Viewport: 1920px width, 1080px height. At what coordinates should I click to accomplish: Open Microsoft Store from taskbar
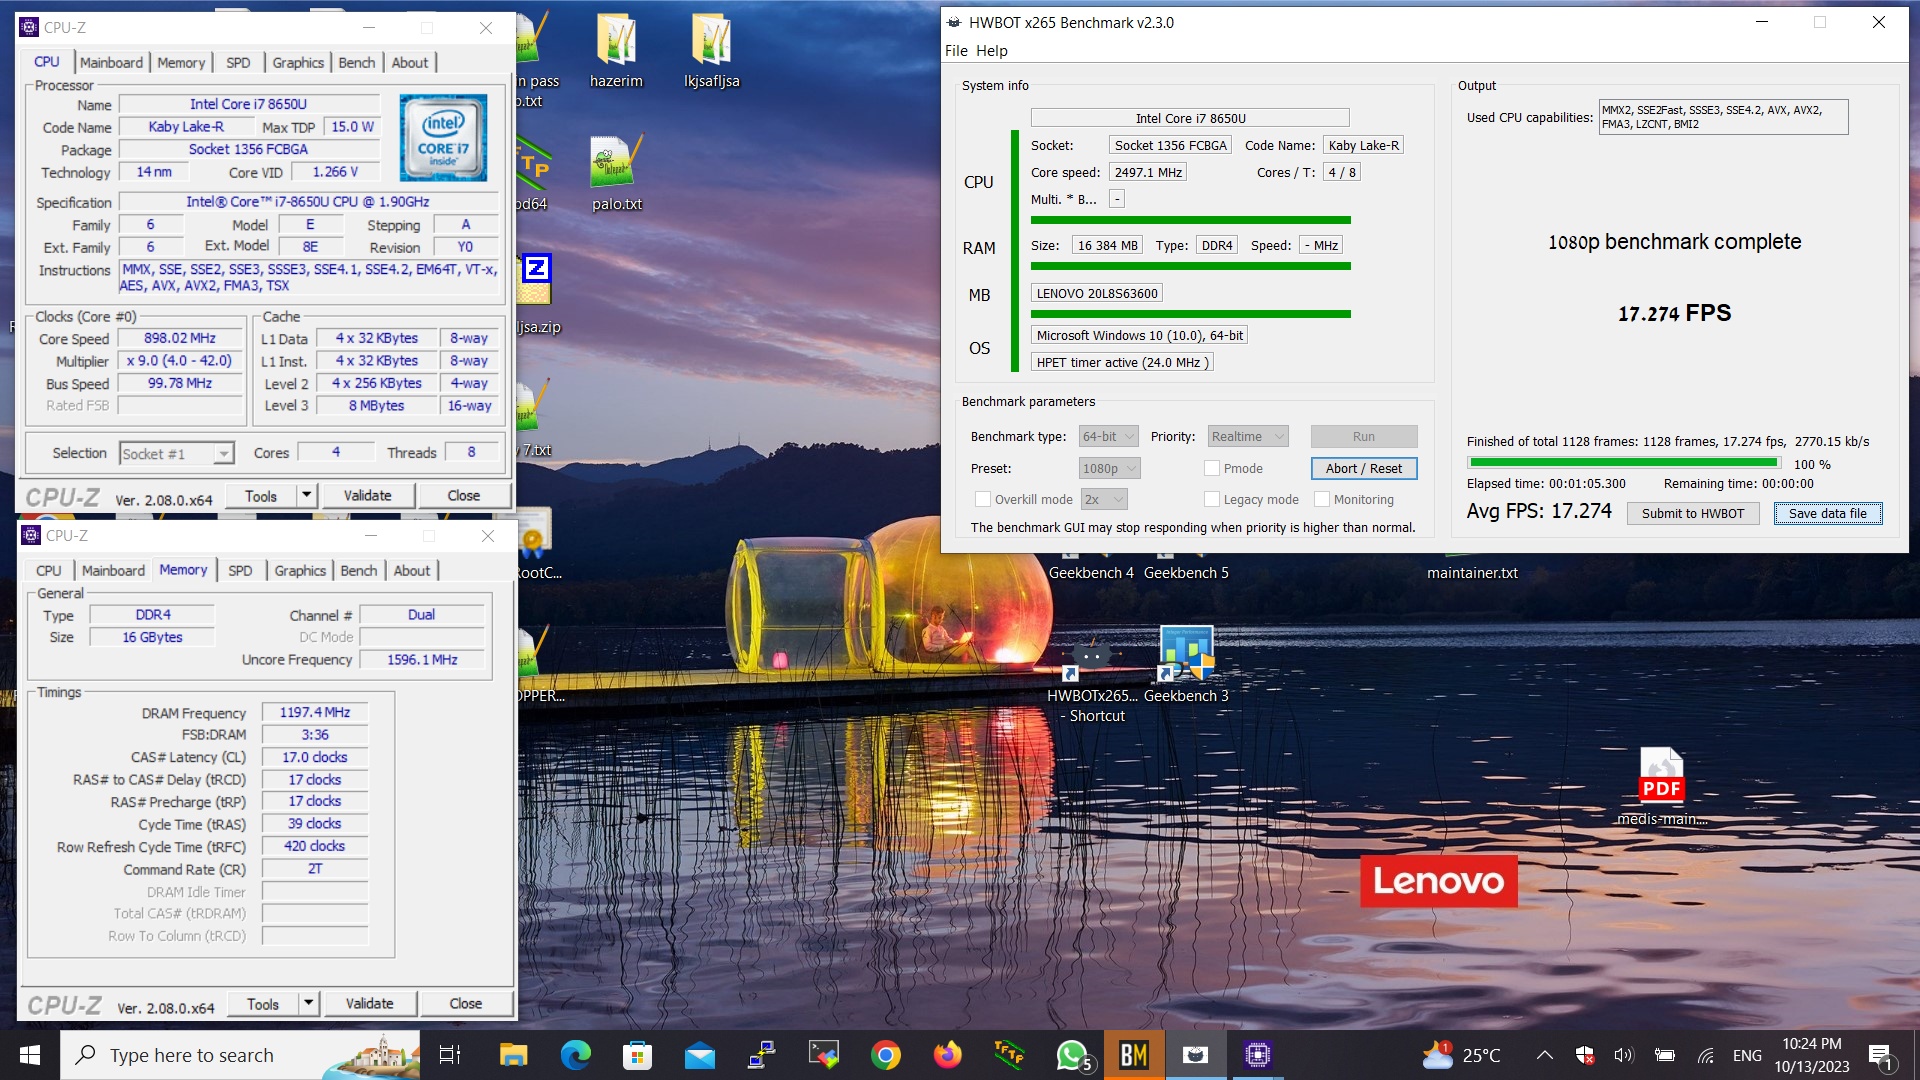tap(637, 1055)
